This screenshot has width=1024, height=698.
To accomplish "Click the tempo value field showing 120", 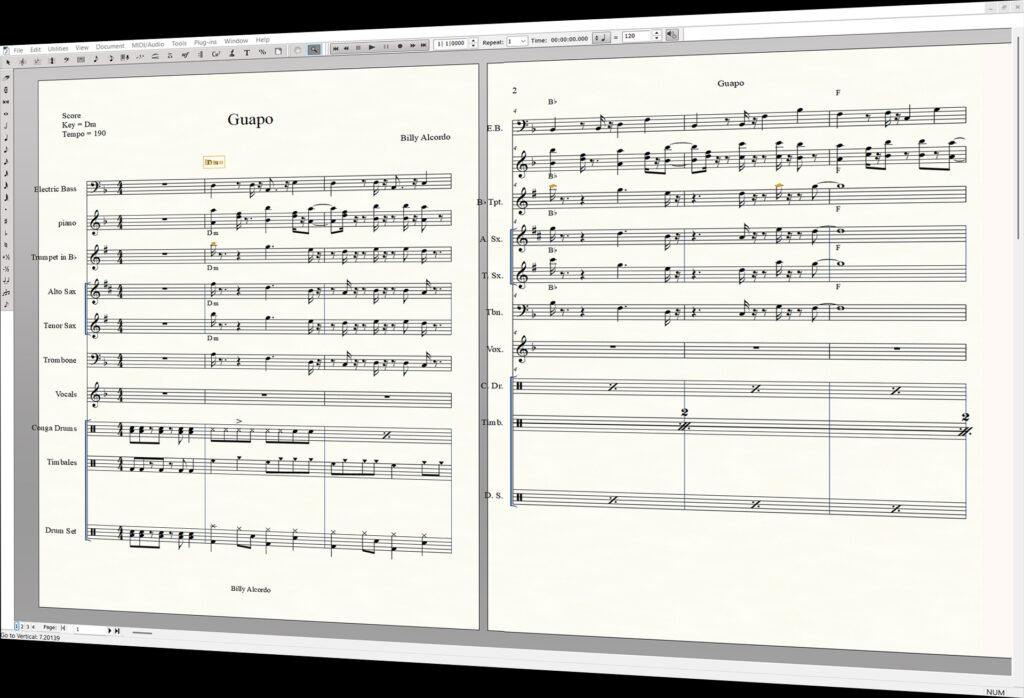I will (636, 36).
